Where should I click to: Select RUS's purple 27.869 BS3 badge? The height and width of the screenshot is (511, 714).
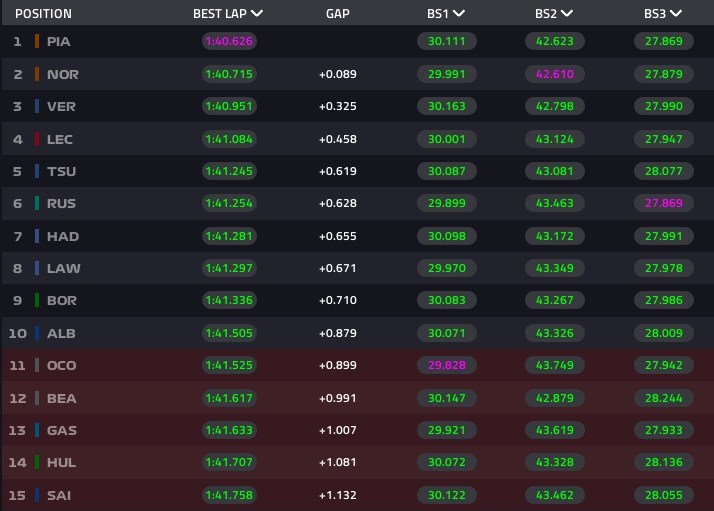[x=663, y=203]
